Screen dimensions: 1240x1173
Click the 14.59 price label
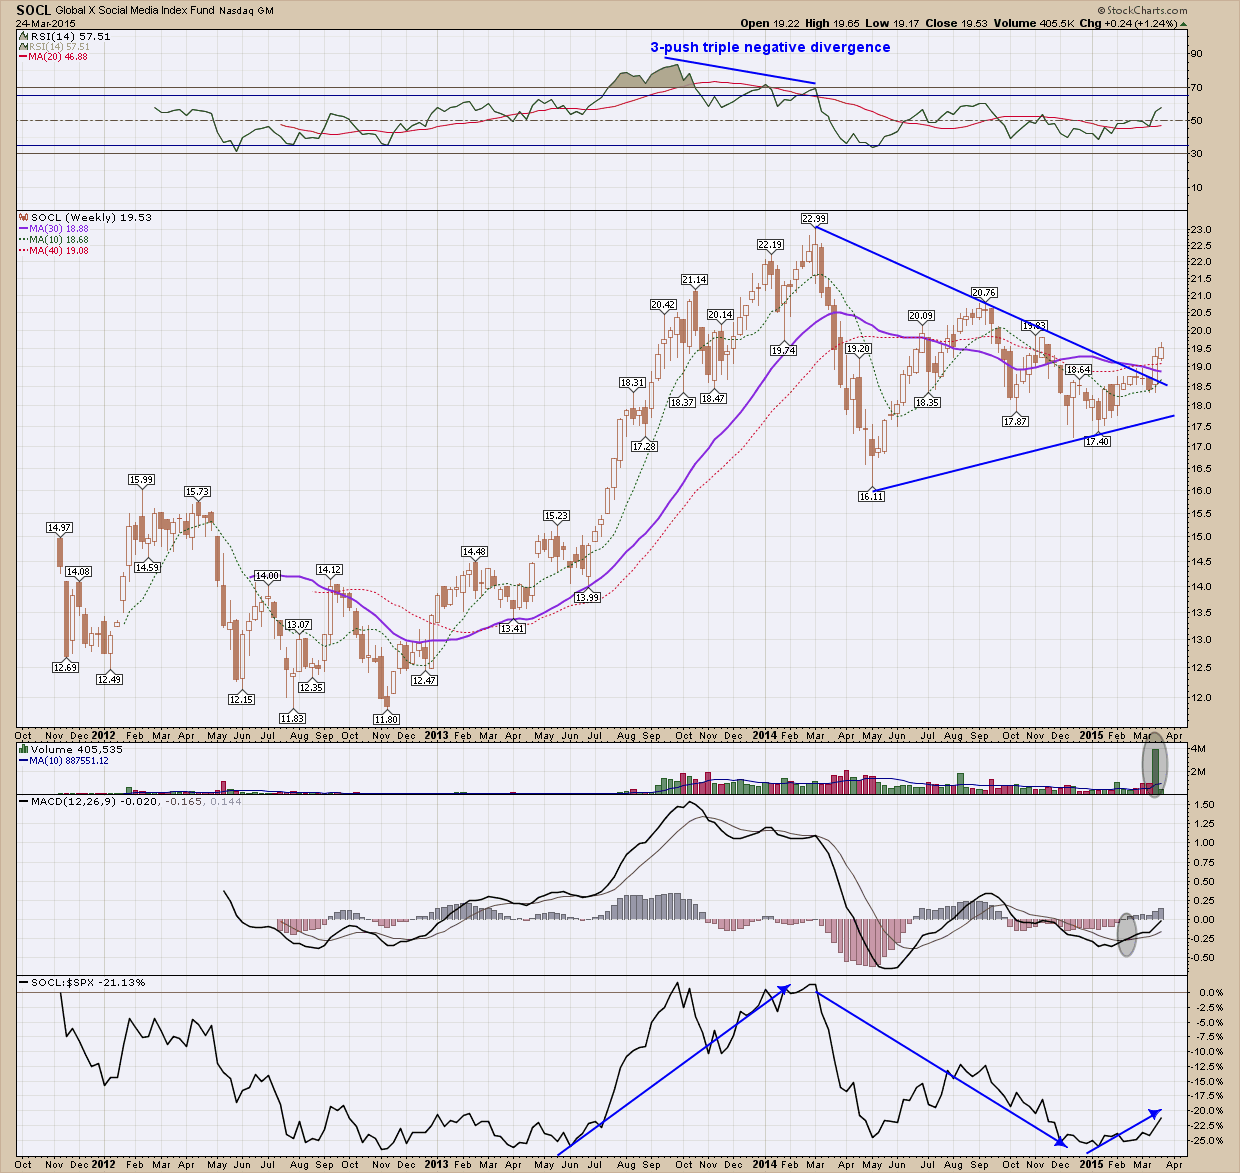[x=147, y=567]
